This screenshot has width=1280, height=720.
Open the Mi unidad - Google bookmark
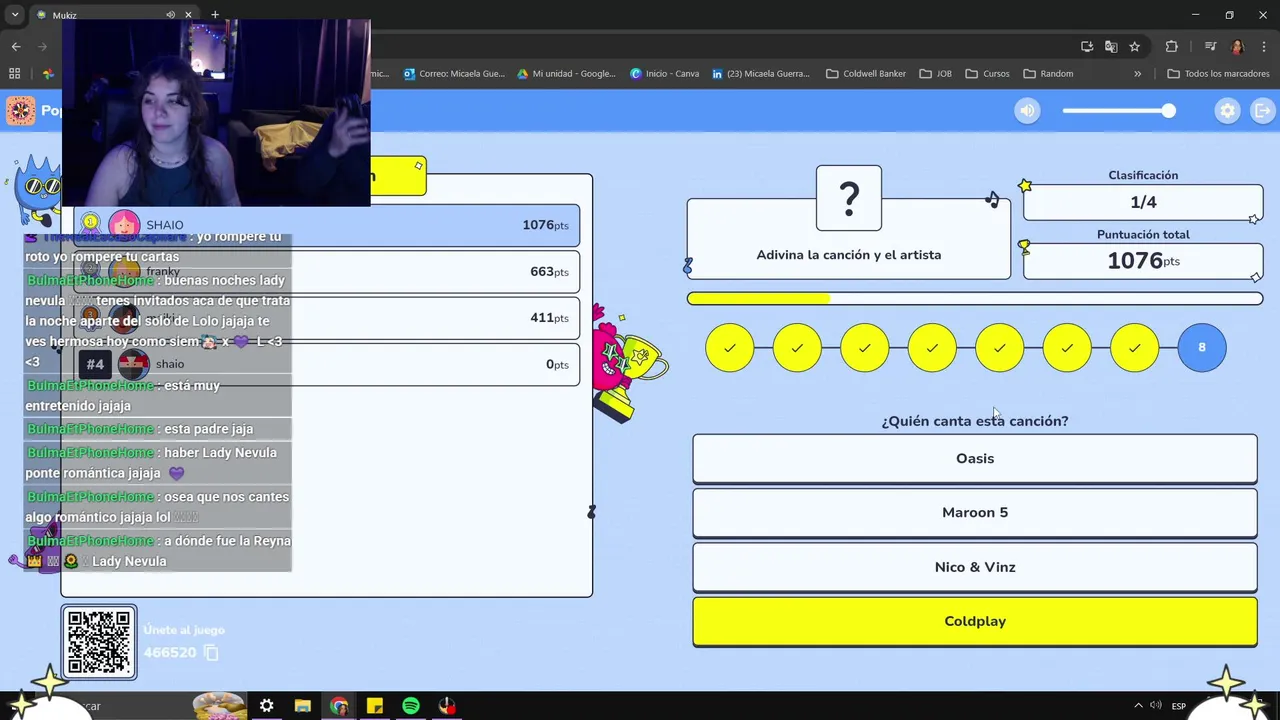click(567, 73)
